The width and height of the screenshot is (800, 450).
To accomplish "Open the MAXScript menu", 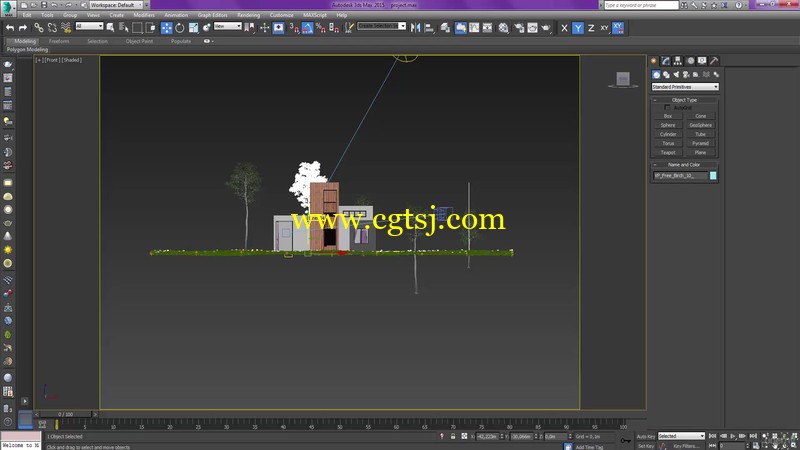I will pyautogui.click(x=315, y=15).
